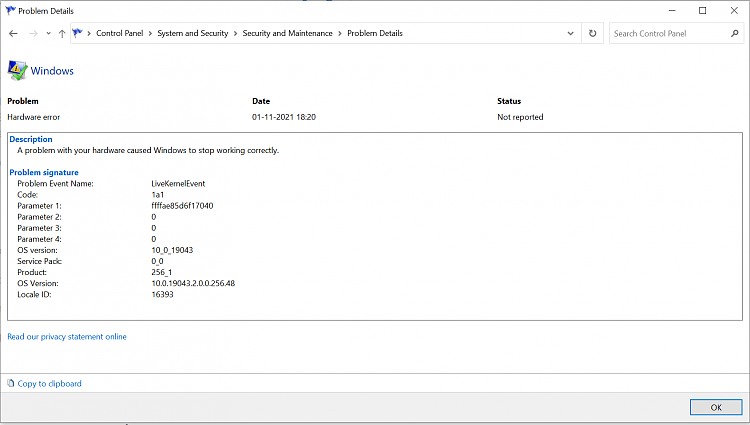Open Control Panel breadcrumb

tap(120, 33)
